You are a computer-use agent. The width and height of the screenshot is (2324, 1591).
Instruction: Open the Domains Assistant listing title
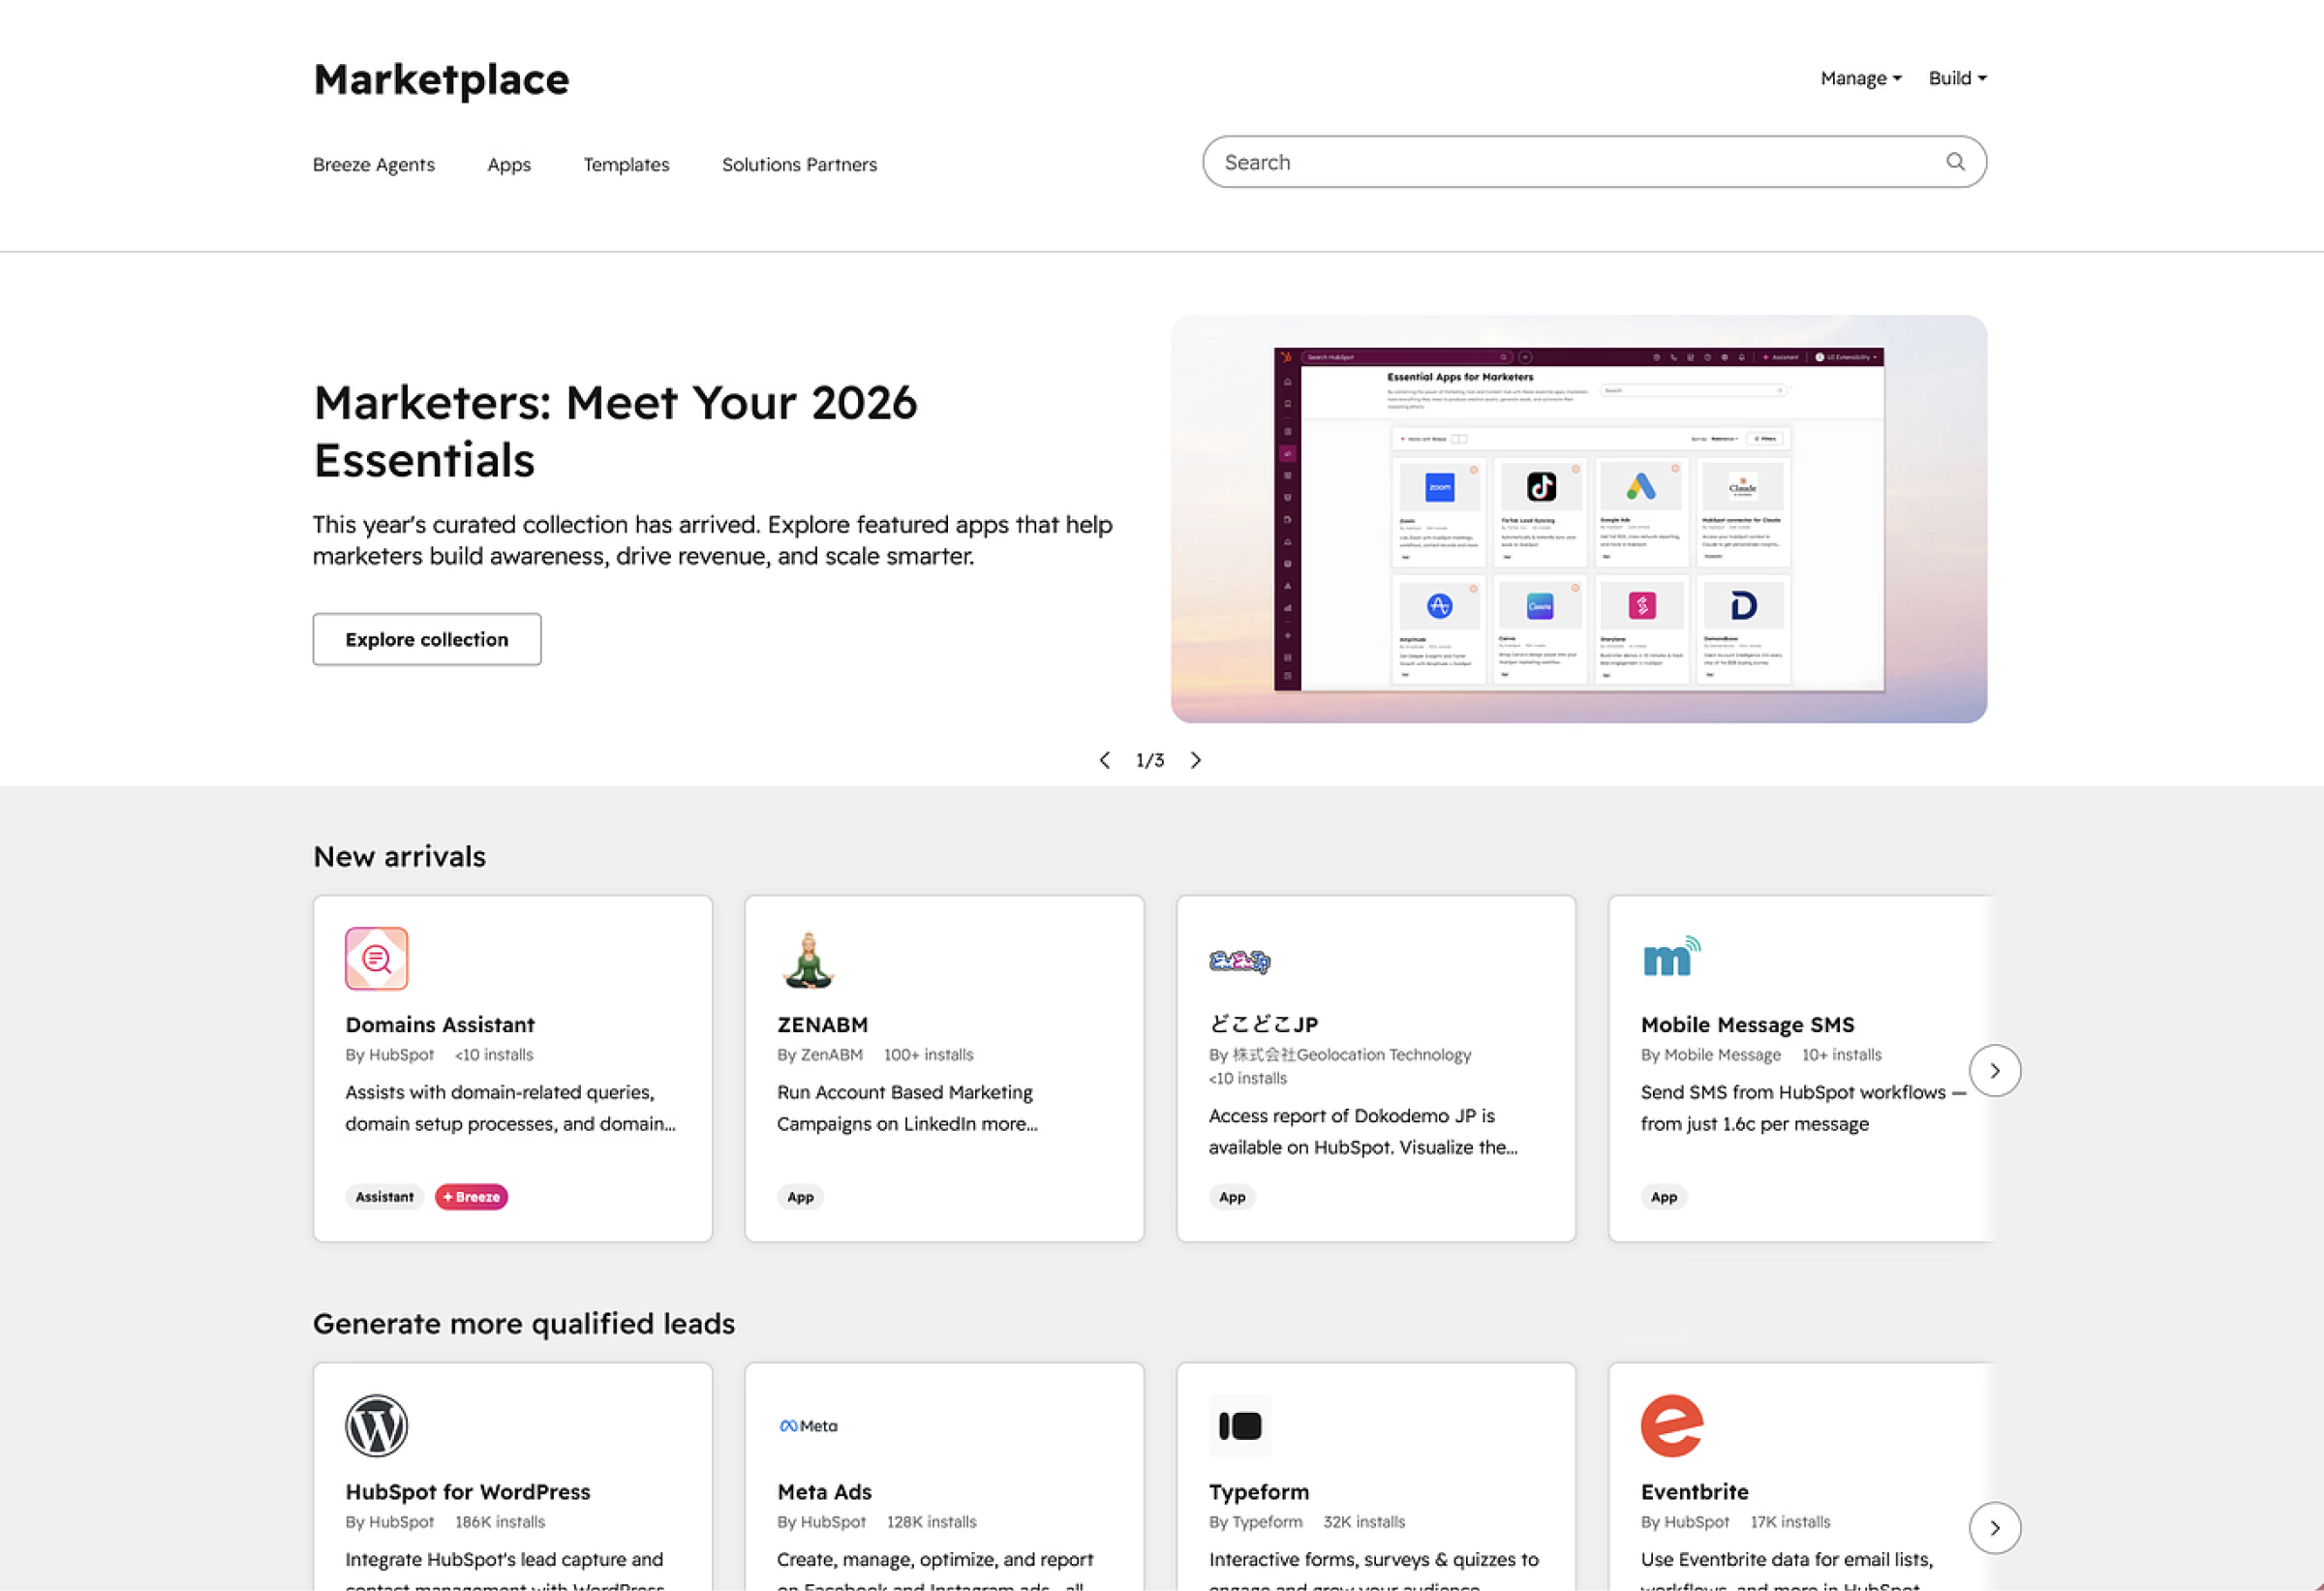[x=440, y=1024]
